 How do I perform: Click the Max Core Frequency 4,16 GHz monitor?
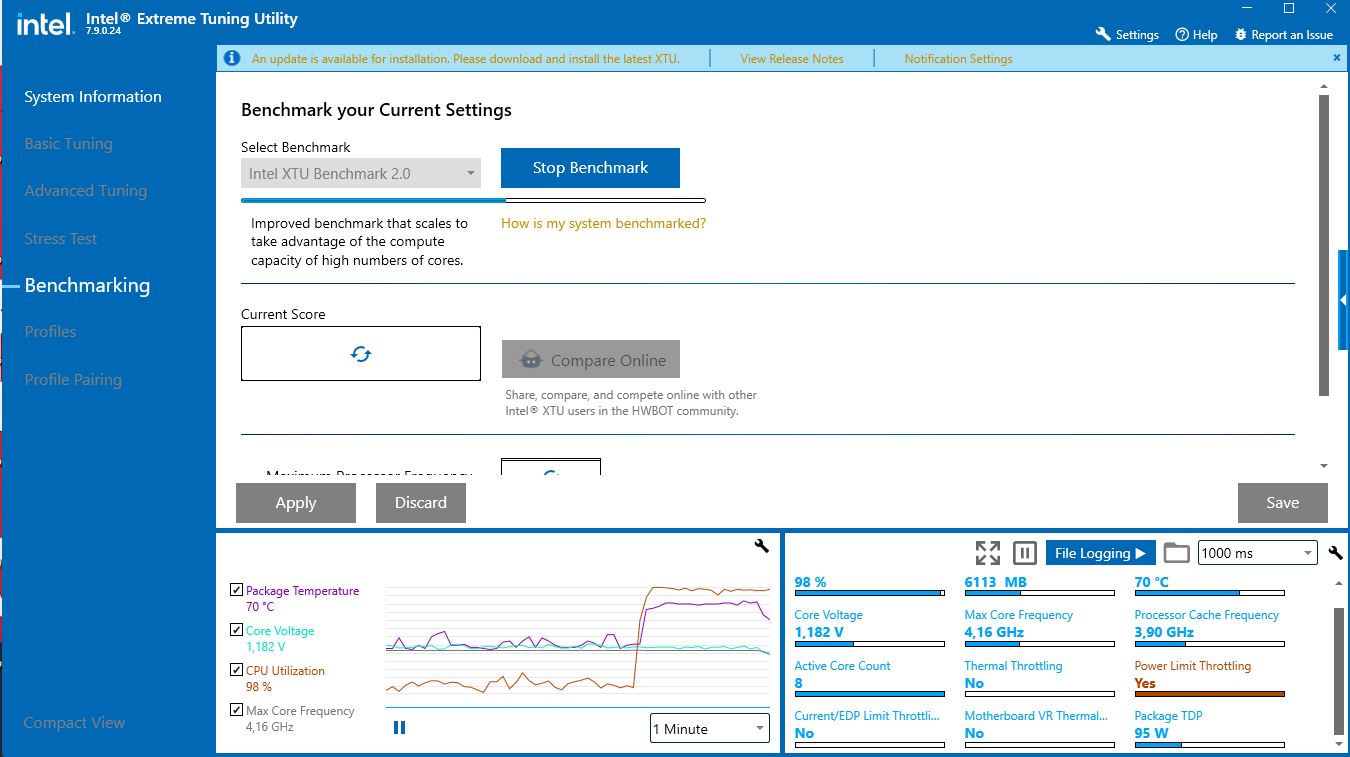coord(1039,627)
